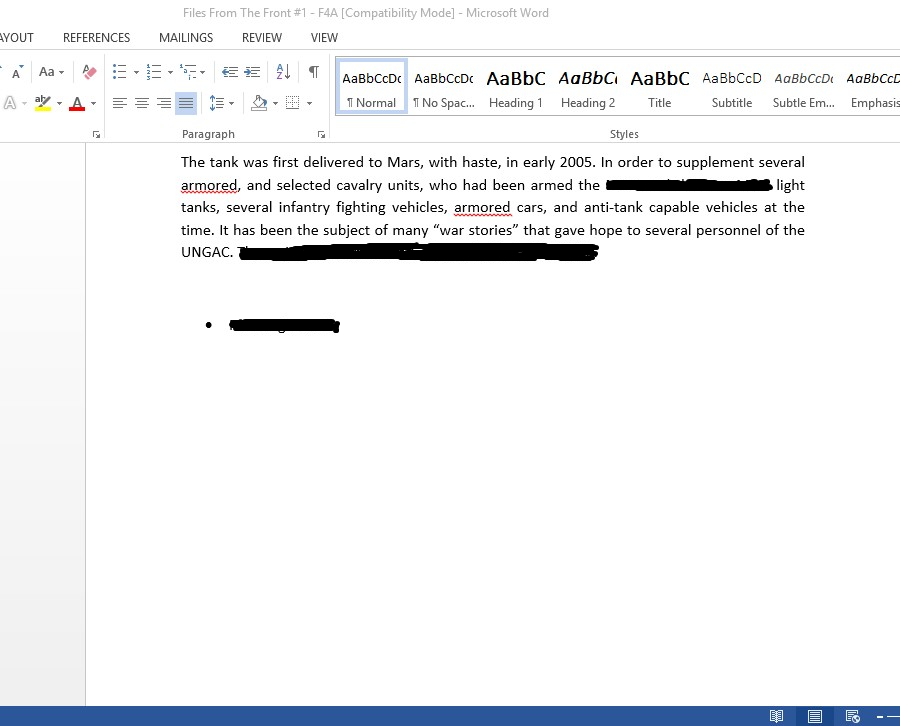901x727 pixels.
Task: Apply the Title style
Action: tap(659, 87)
